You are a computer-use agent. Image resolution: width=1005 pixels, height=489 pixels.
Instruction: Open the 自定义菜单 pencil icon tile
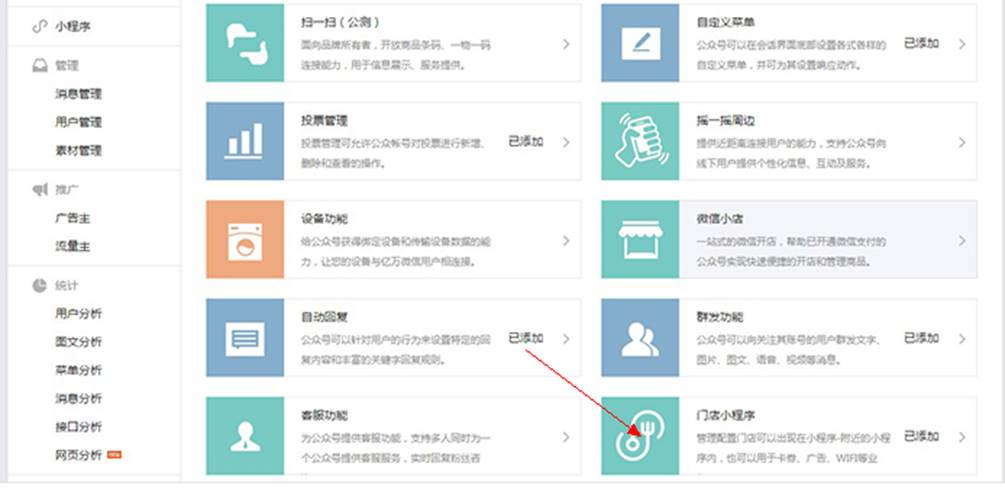639,43
